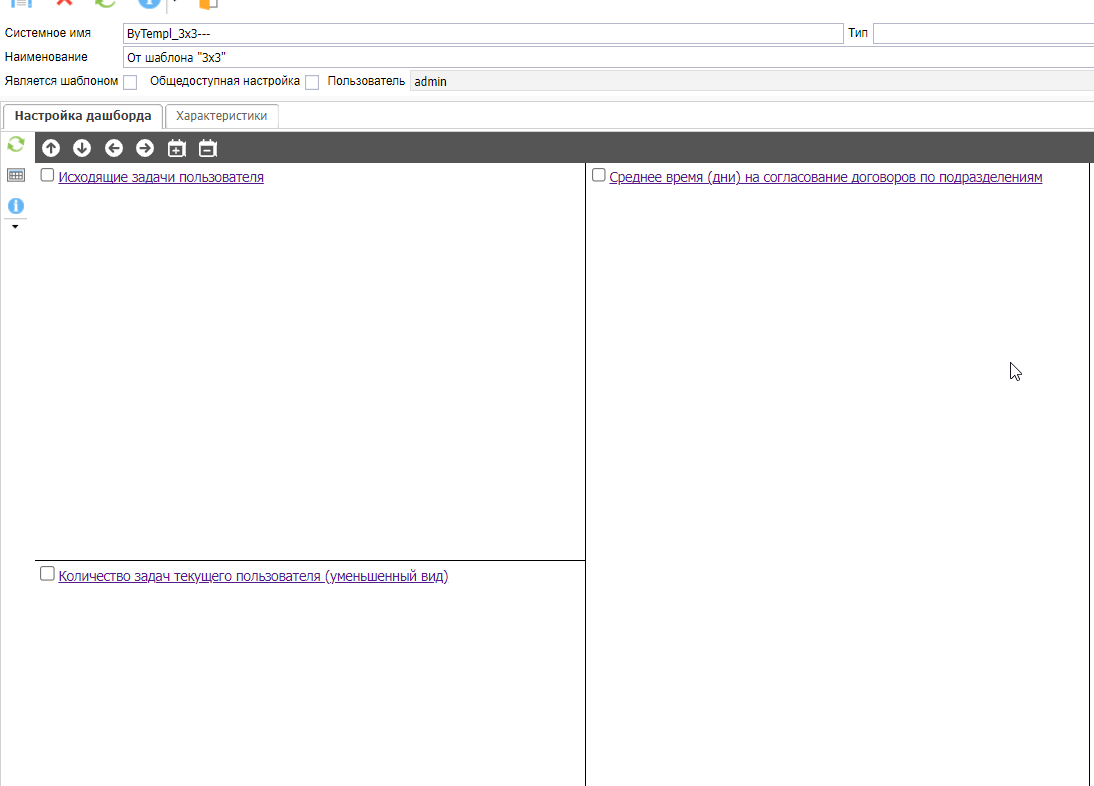
Task: Click the add panel plus icon
Action: tap(176, 148)
